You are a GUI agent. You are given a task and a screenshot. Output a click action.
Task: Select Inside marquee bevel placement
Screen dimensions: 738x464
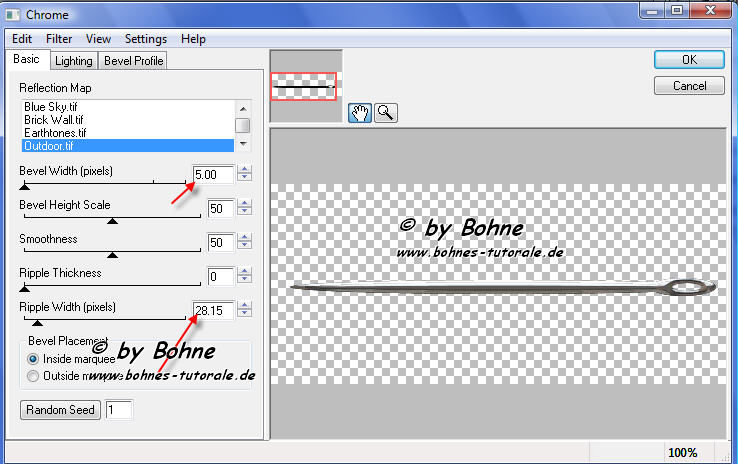pyautogui.click(x=34, y=358)
